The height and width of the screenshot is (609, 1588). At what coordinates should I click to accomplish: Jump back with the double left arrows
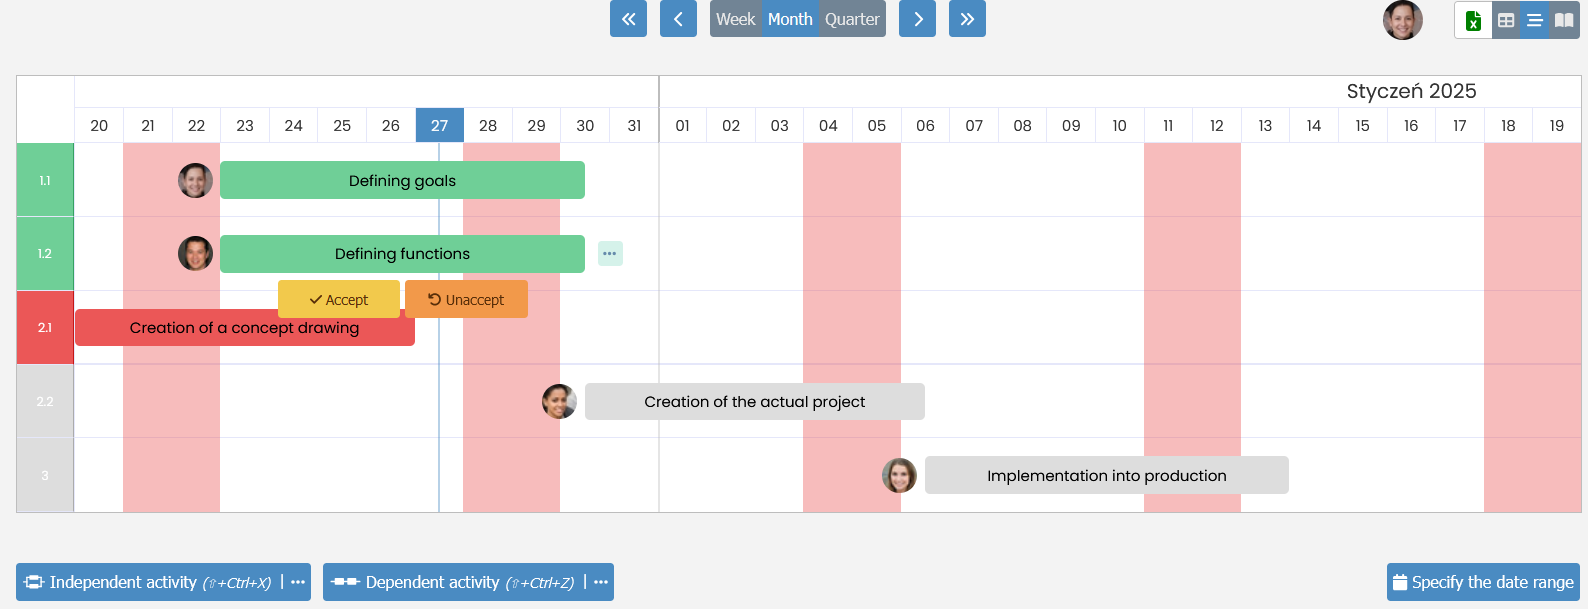tap(628, 19)
